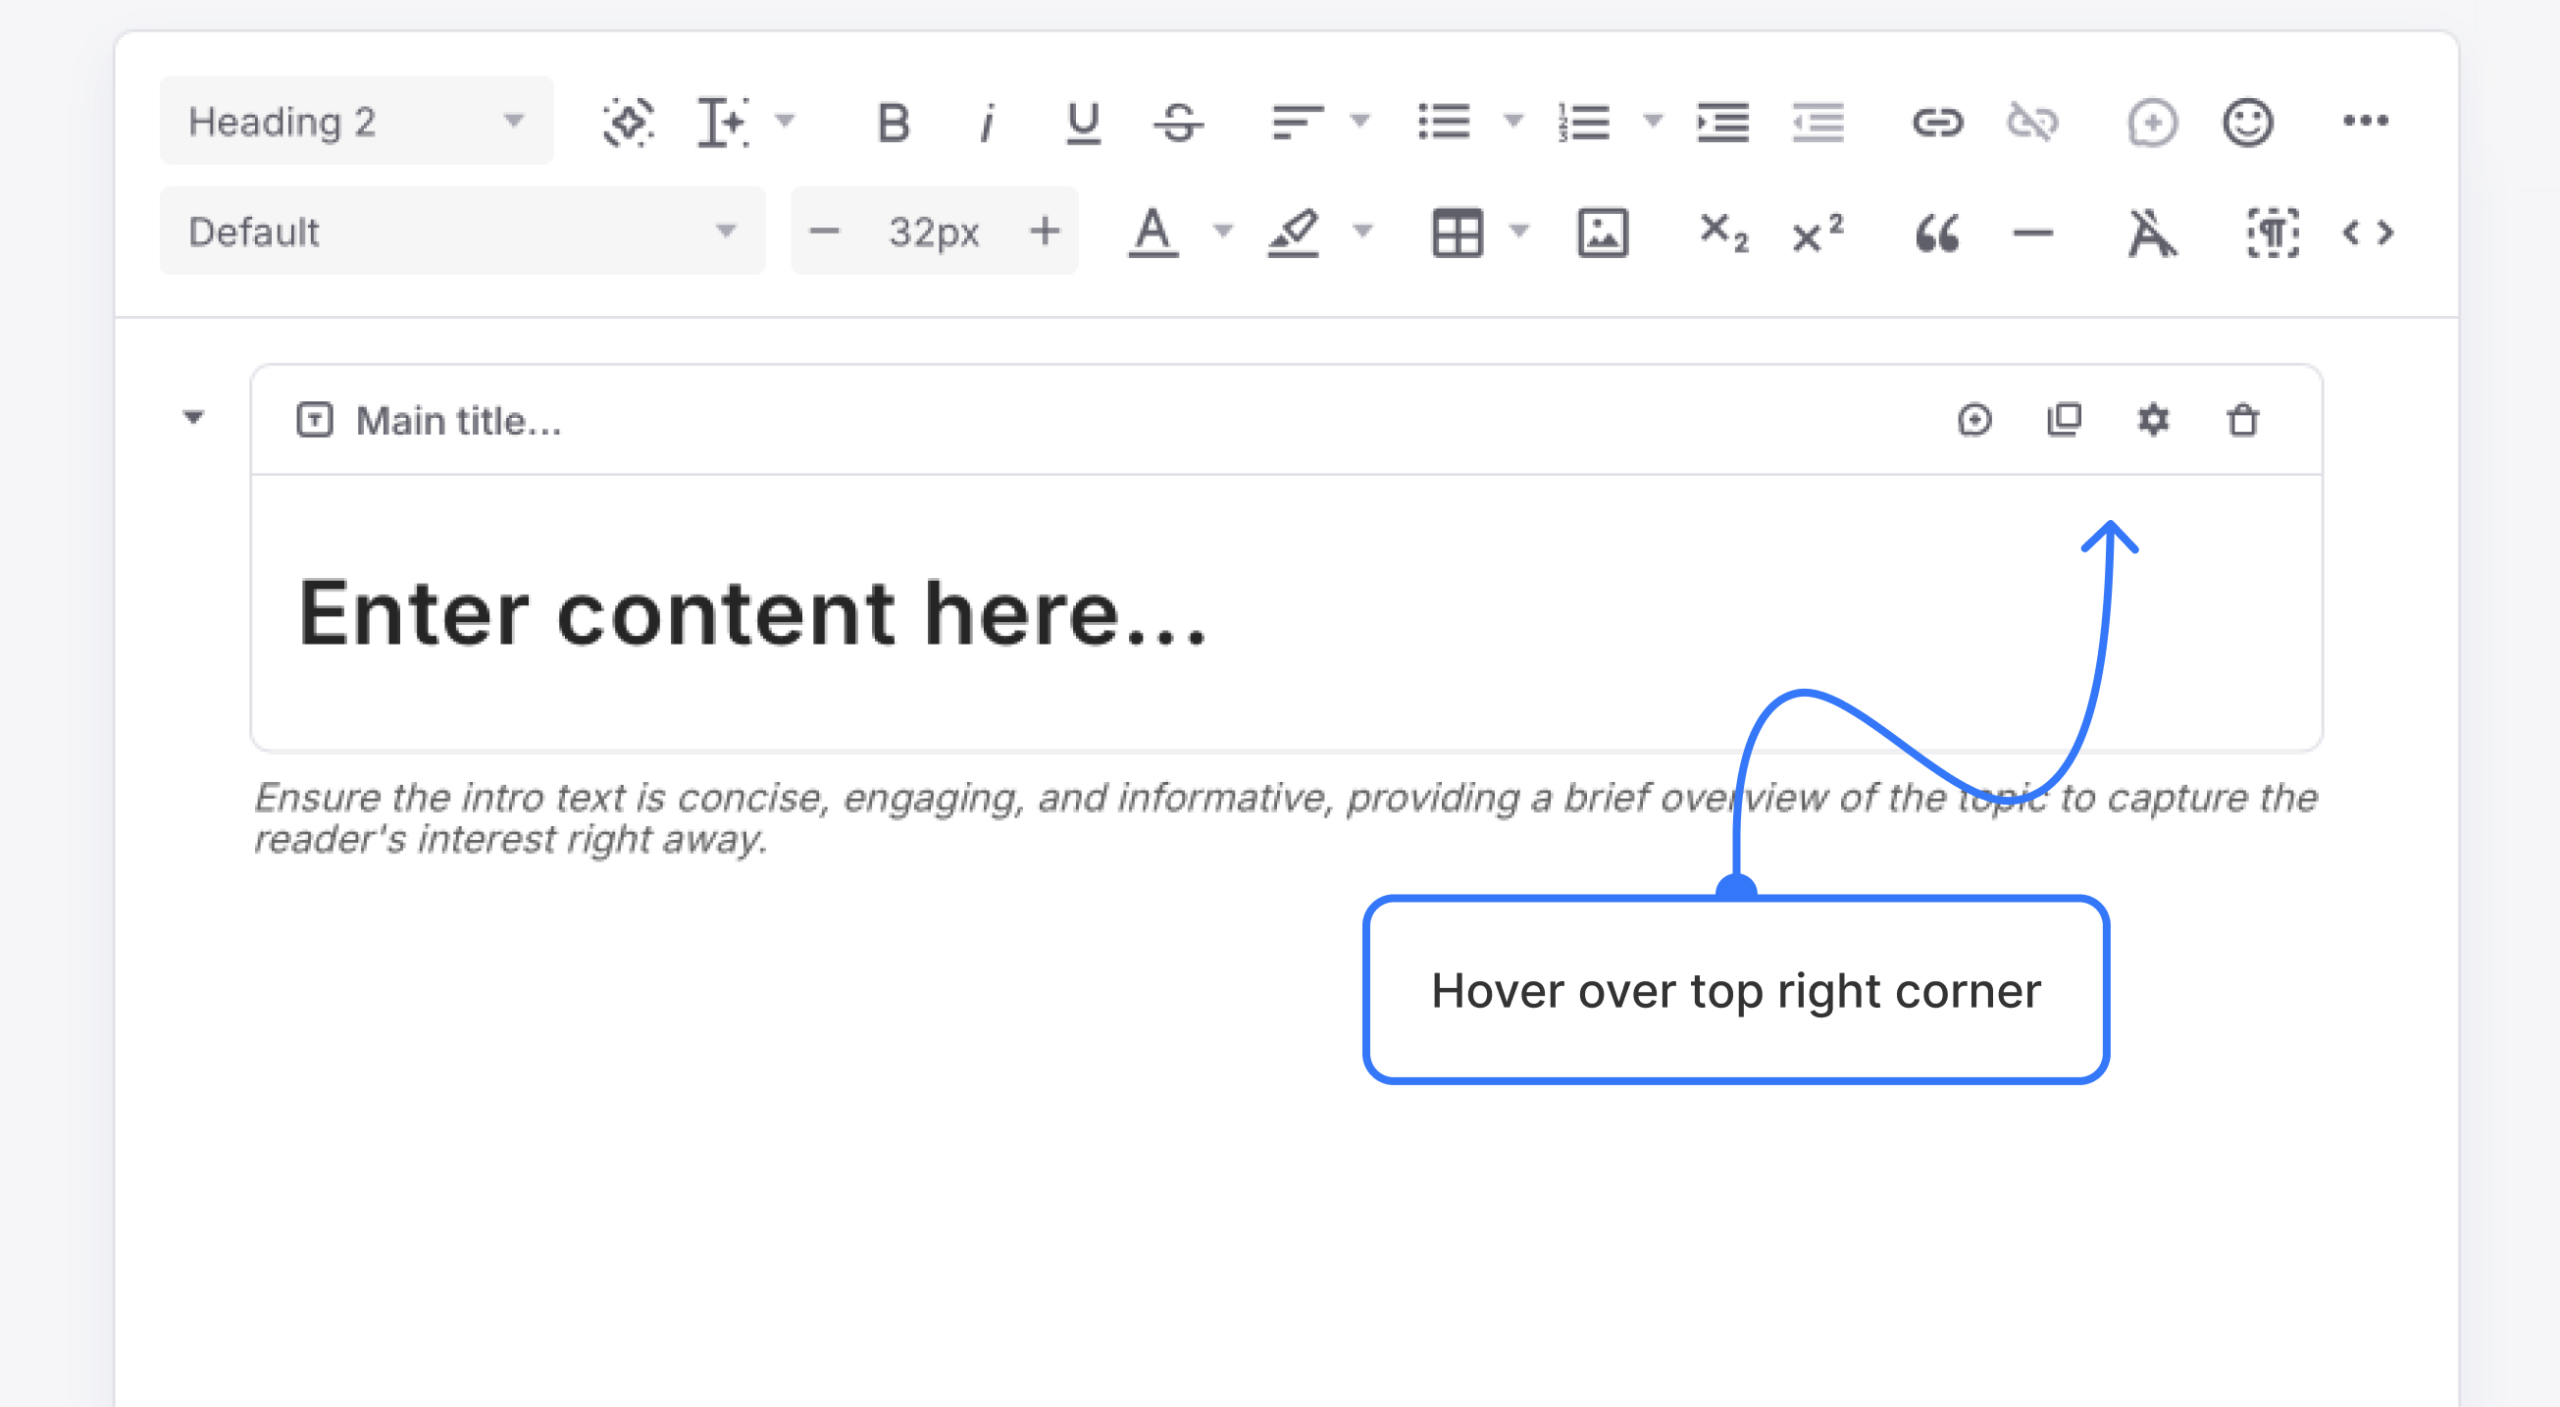Duplicate the content block
Screen dimensions: 2560x1407
coord(2063,420)
